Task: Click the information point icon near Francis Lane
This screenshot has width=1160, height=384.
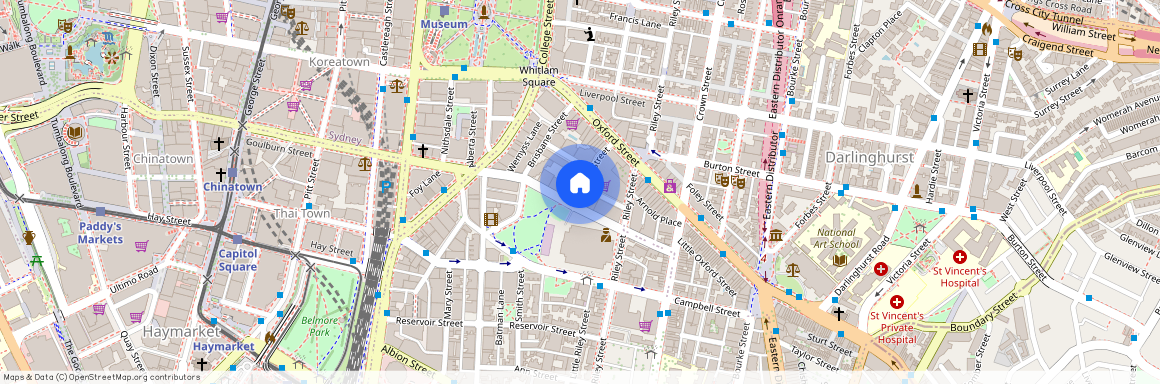Action: point(590,34)
